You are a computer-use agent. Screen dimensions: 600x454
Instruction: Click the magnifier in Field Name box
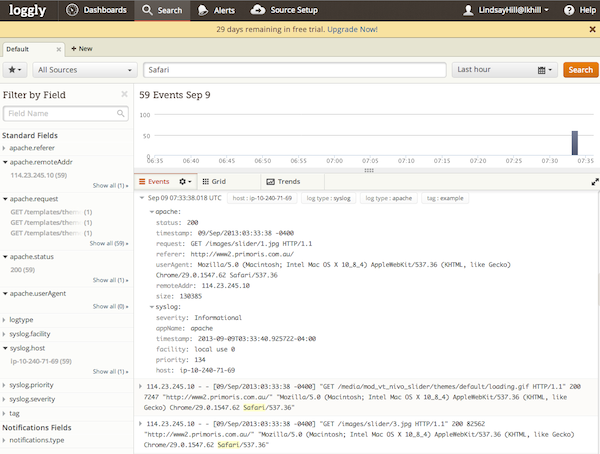coord(121,113)
